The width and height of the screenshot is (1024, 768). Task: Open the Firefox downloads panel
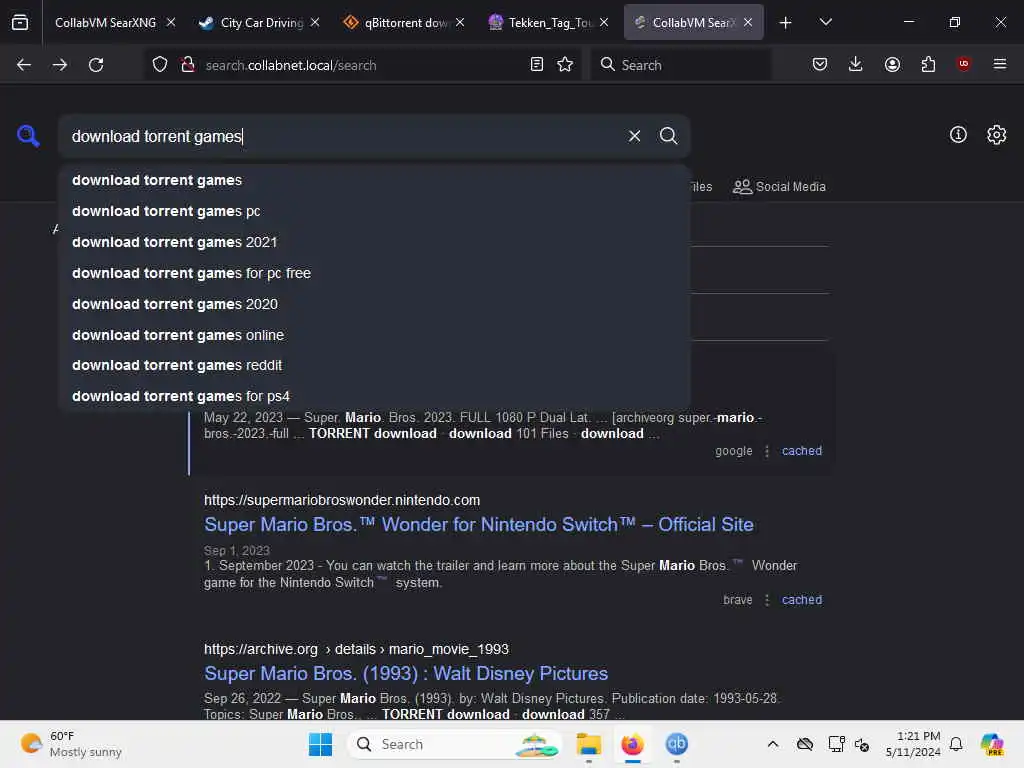tap(856, 64)
